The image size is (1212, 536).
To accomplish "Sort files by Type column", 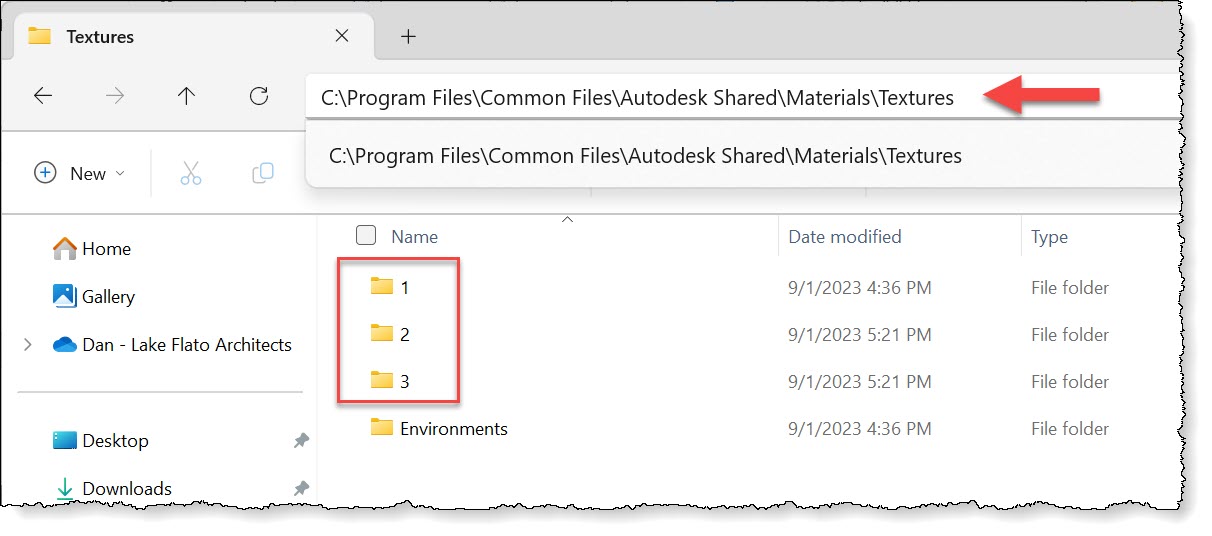I will pos(1049,237).
